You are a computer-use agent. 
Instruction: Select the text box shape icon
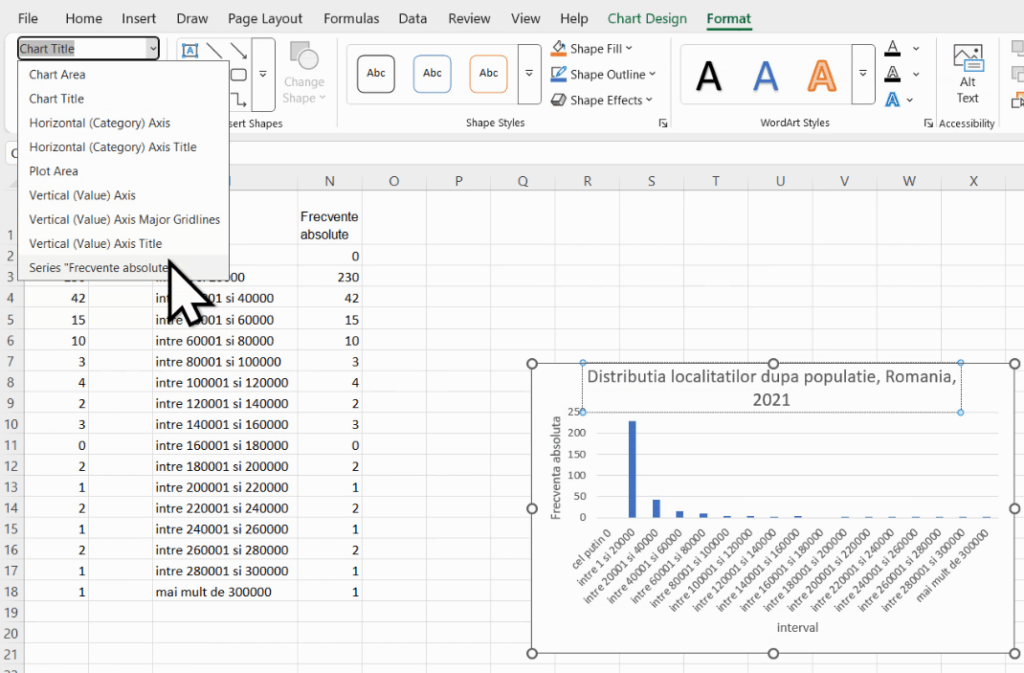tap(189, 51)
